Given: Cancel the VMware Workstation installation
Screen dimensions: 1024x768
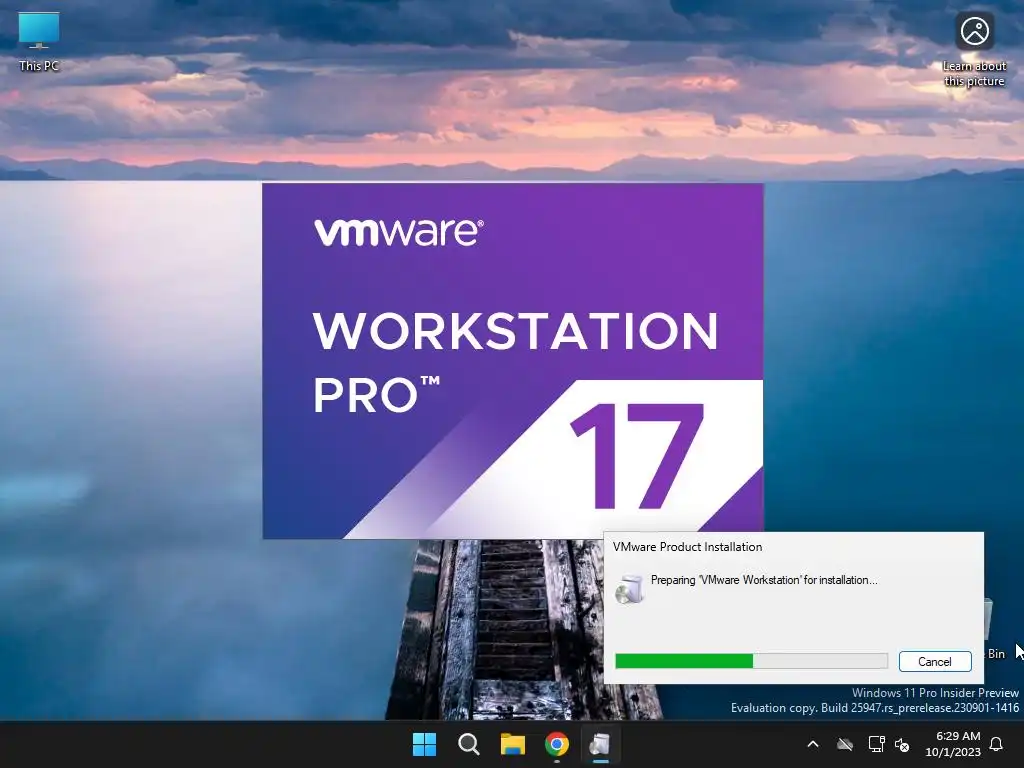Looking at the screenshot, I should [935, 662].
